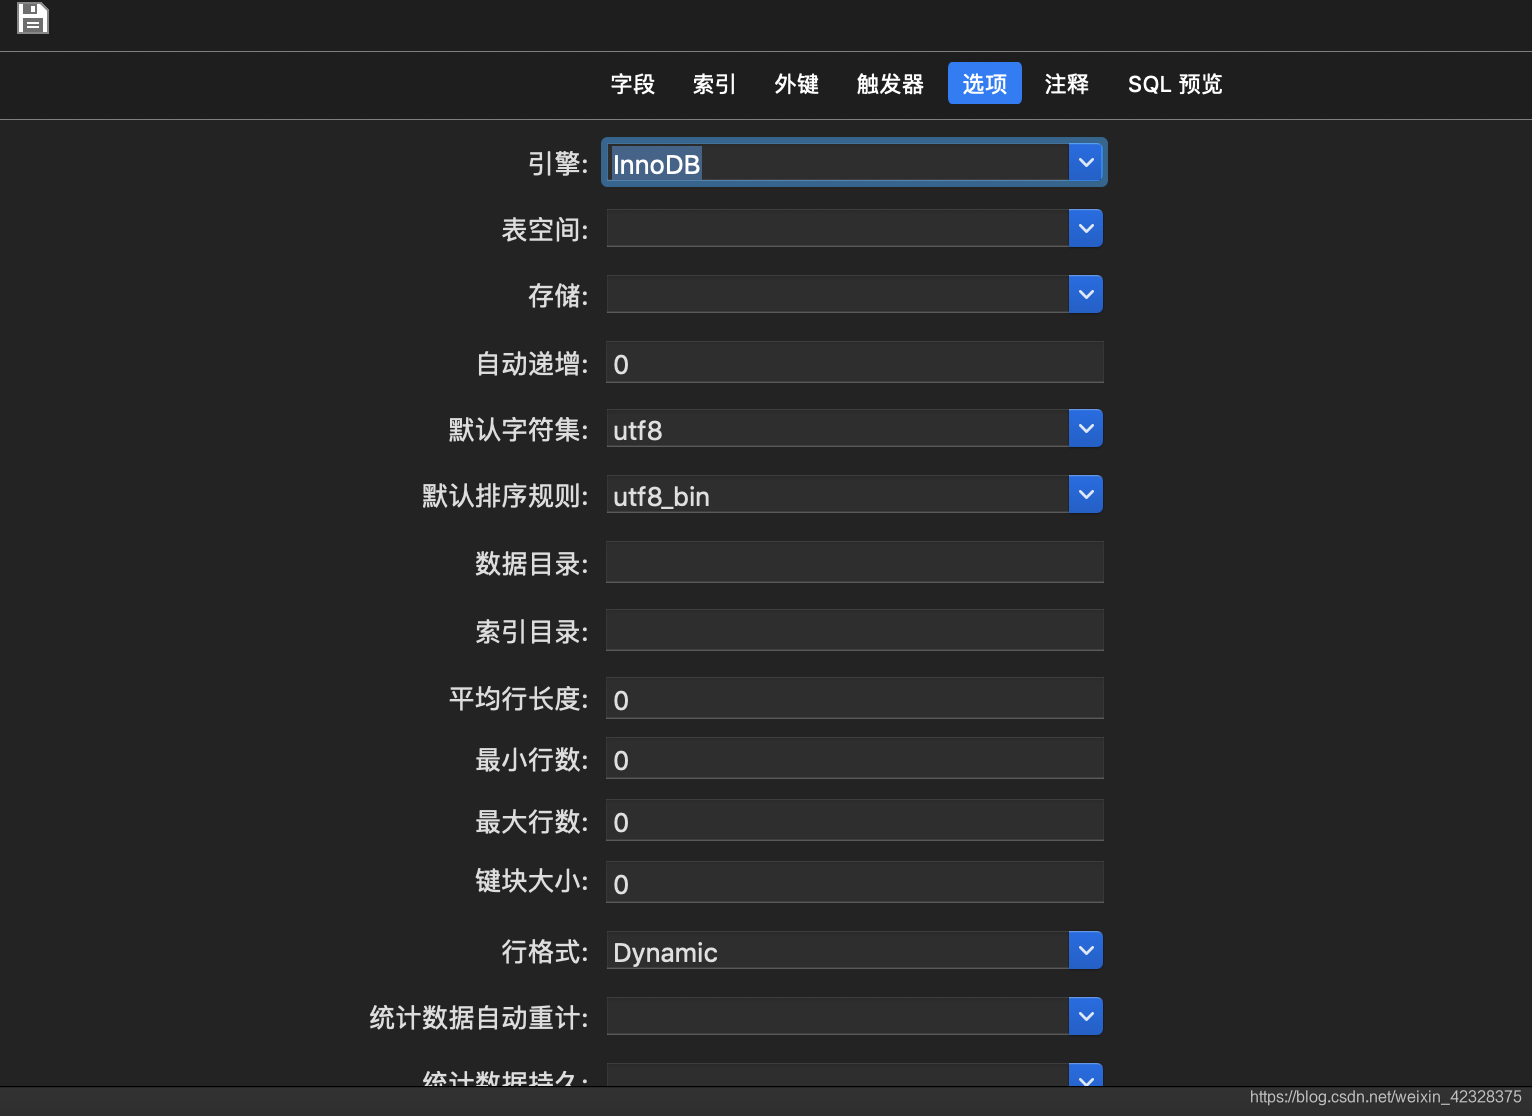Click the 数据目录 input field
The width and height of the screenshot is (1532, 1116).
coord(854,562)
